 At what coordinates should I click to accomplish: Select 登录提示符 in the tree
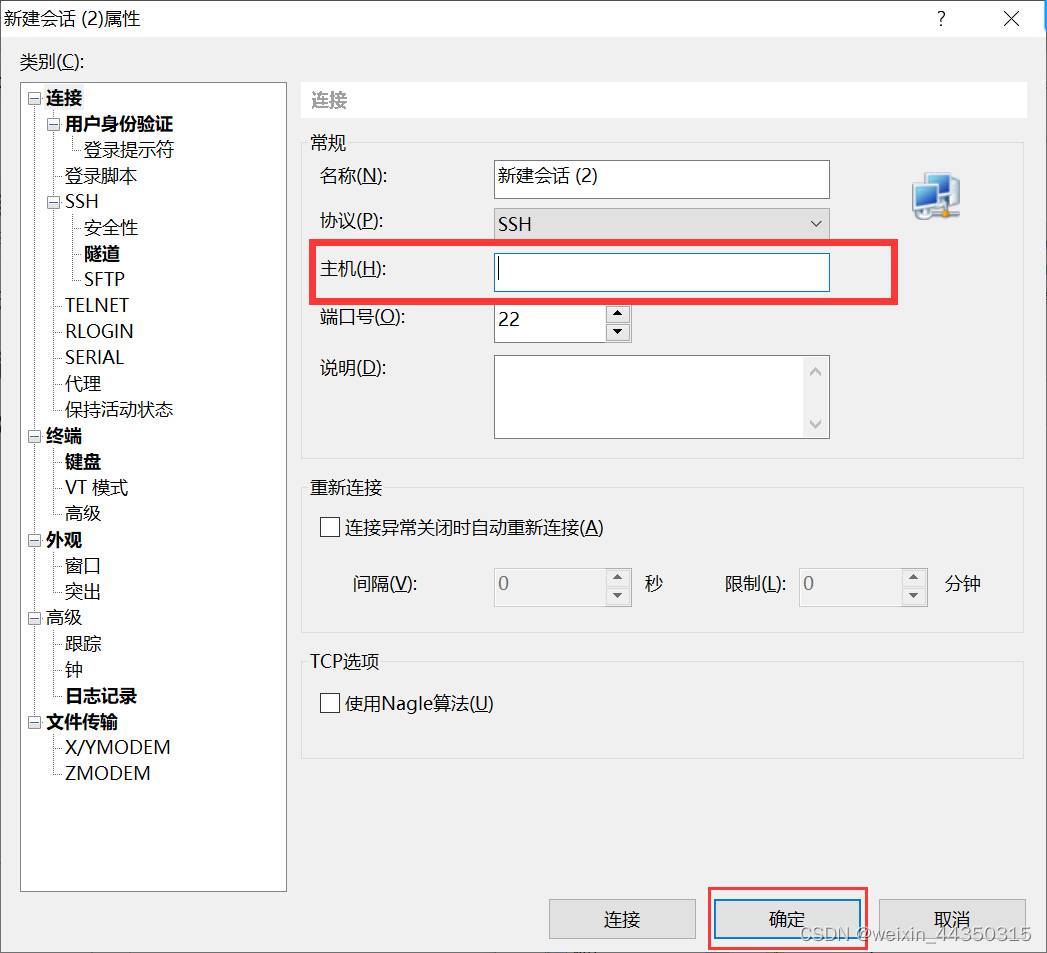(x=128, y=150)
